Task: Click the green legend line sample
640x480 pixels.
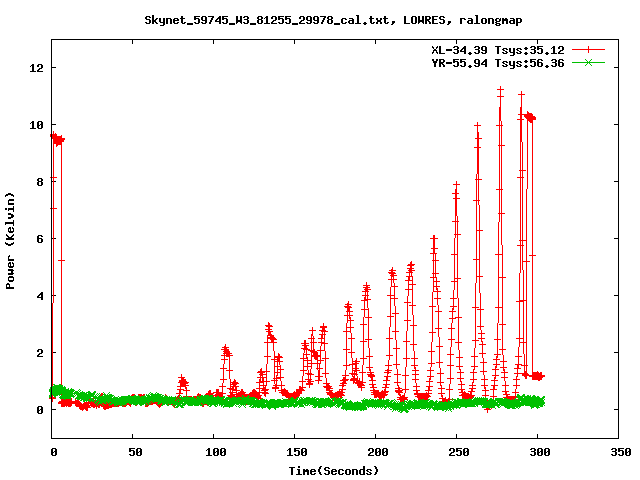Action: 588,62
